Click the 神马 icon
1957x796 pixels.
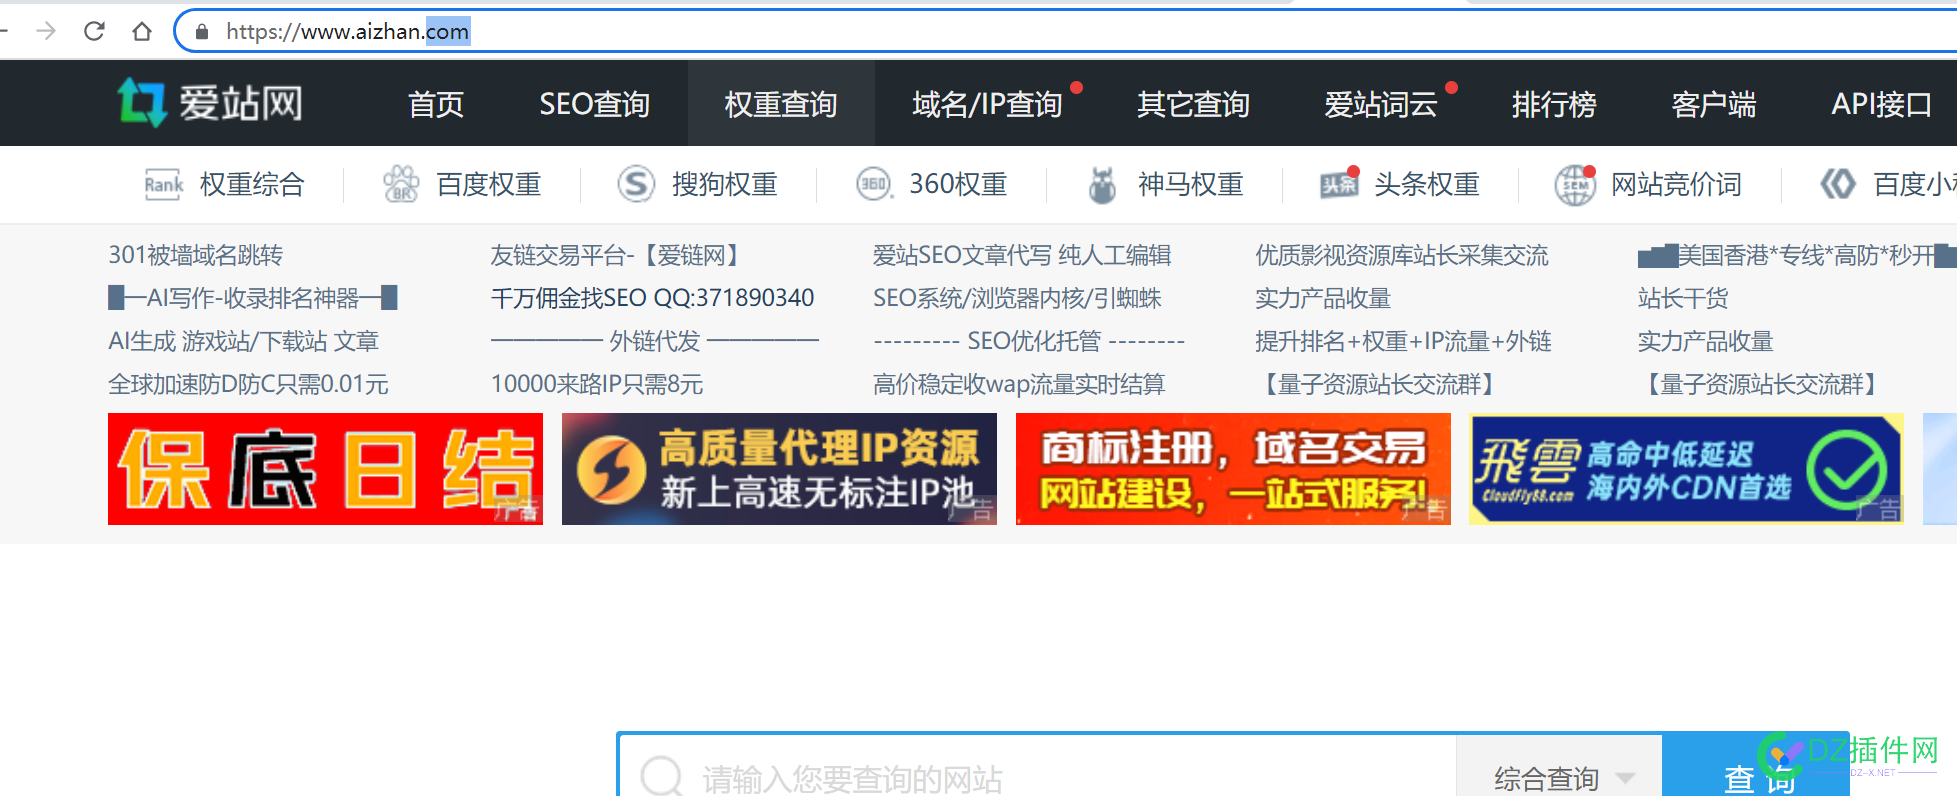(1102, 184)
